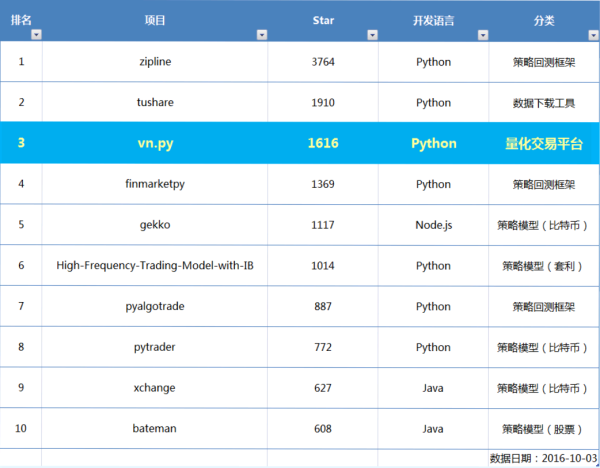Expand the Star column filter arrow

point(372,34)
